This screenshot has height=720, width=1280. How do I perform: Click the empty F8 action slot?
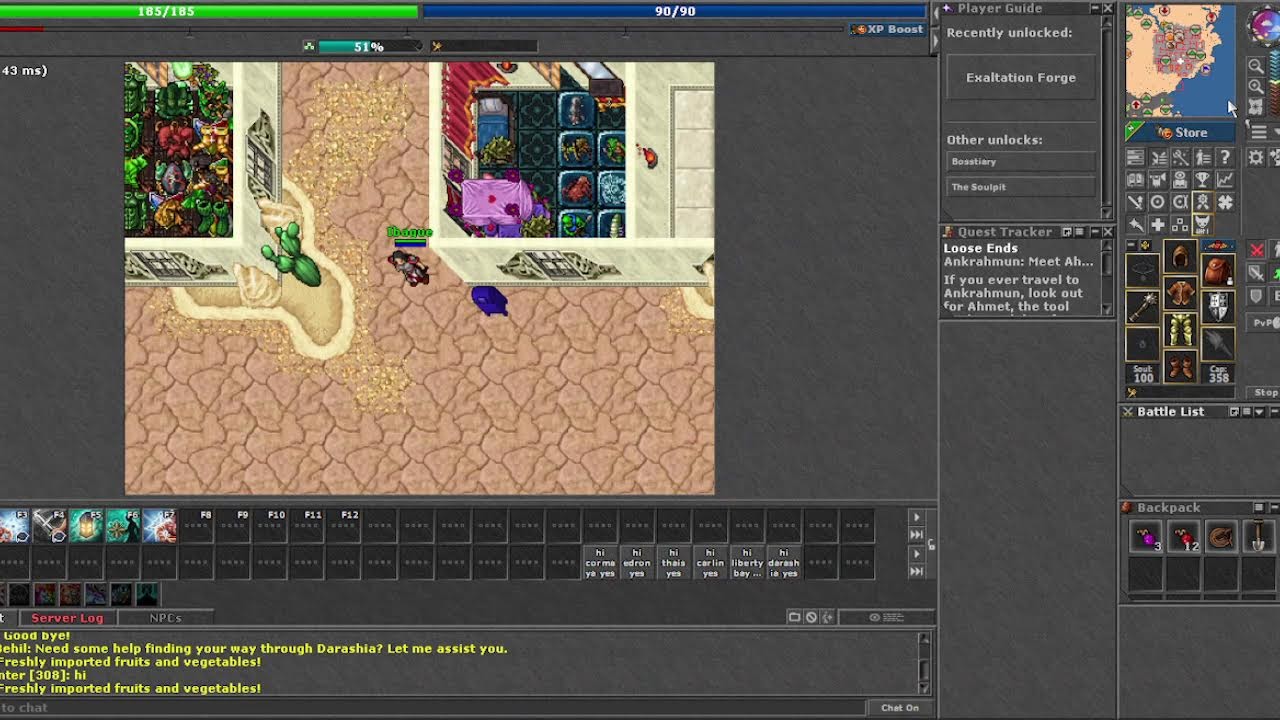pyautogui.click(x=197, y=526)
